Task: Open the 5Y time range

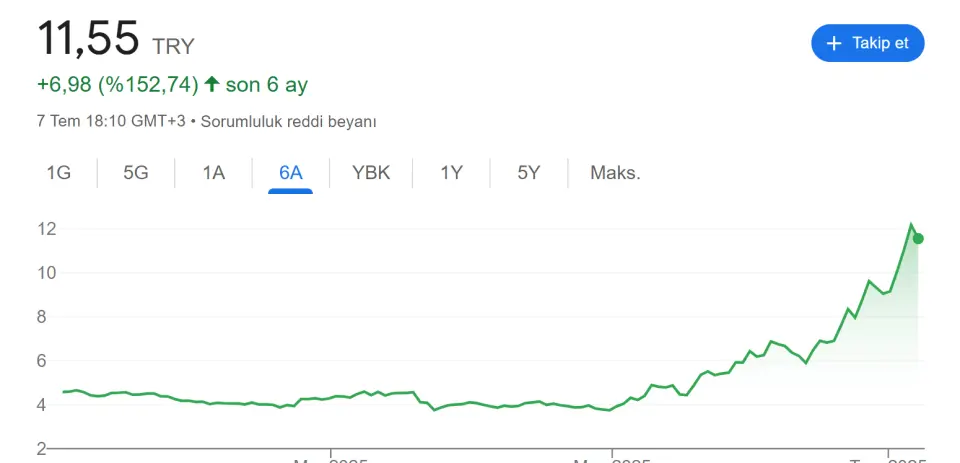Action: [x=529, y=173]
